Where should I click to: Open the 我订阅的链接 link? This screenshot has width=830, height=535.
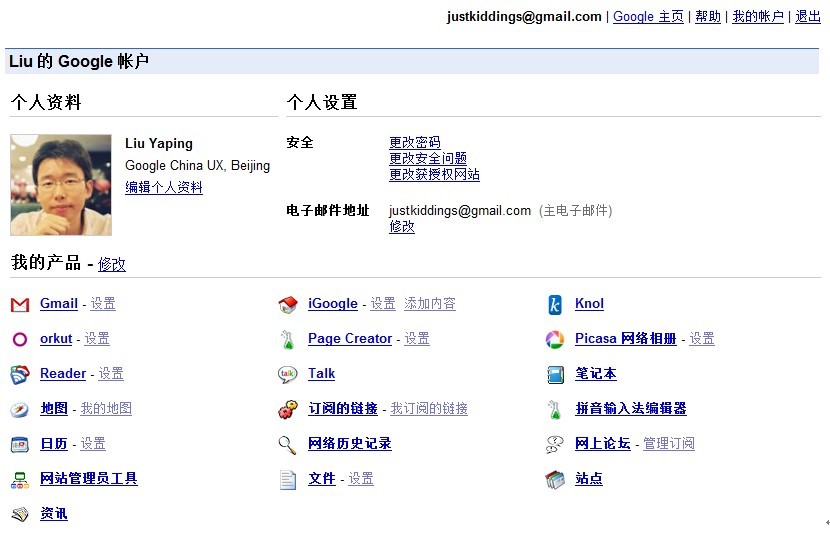click(x=429, y=408)
